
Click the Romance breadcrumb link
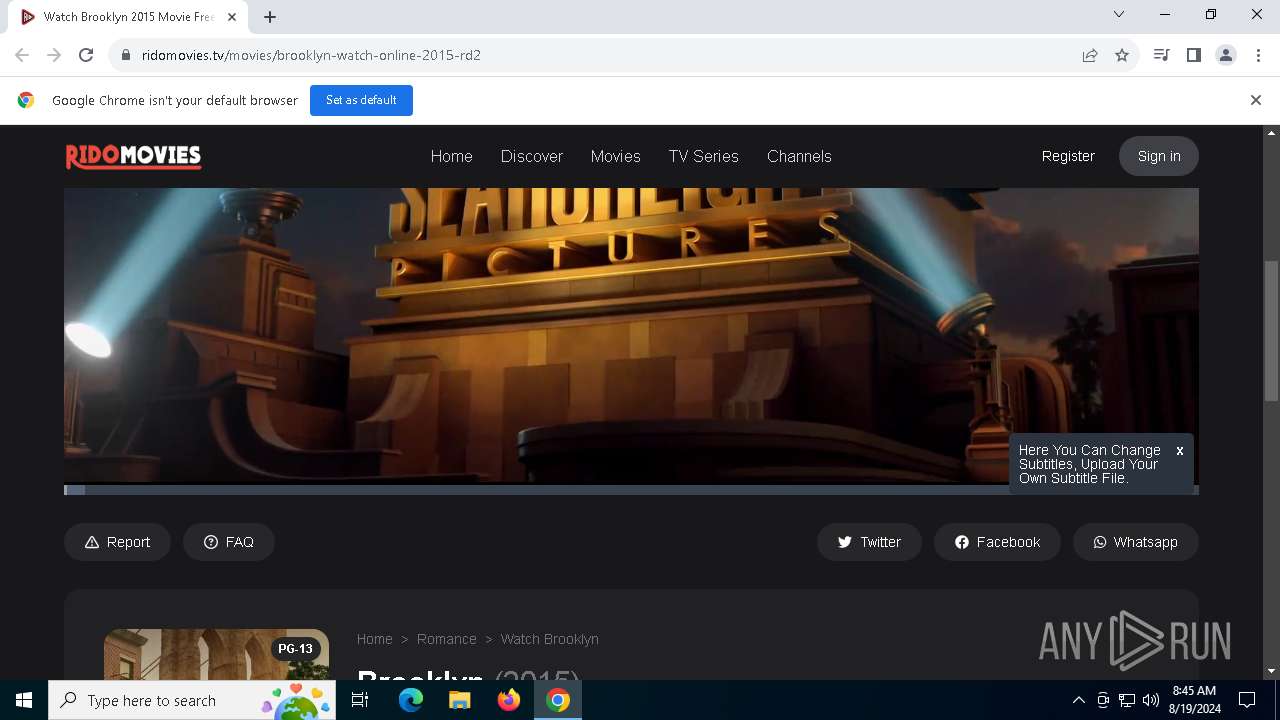[x=446, y=639]
